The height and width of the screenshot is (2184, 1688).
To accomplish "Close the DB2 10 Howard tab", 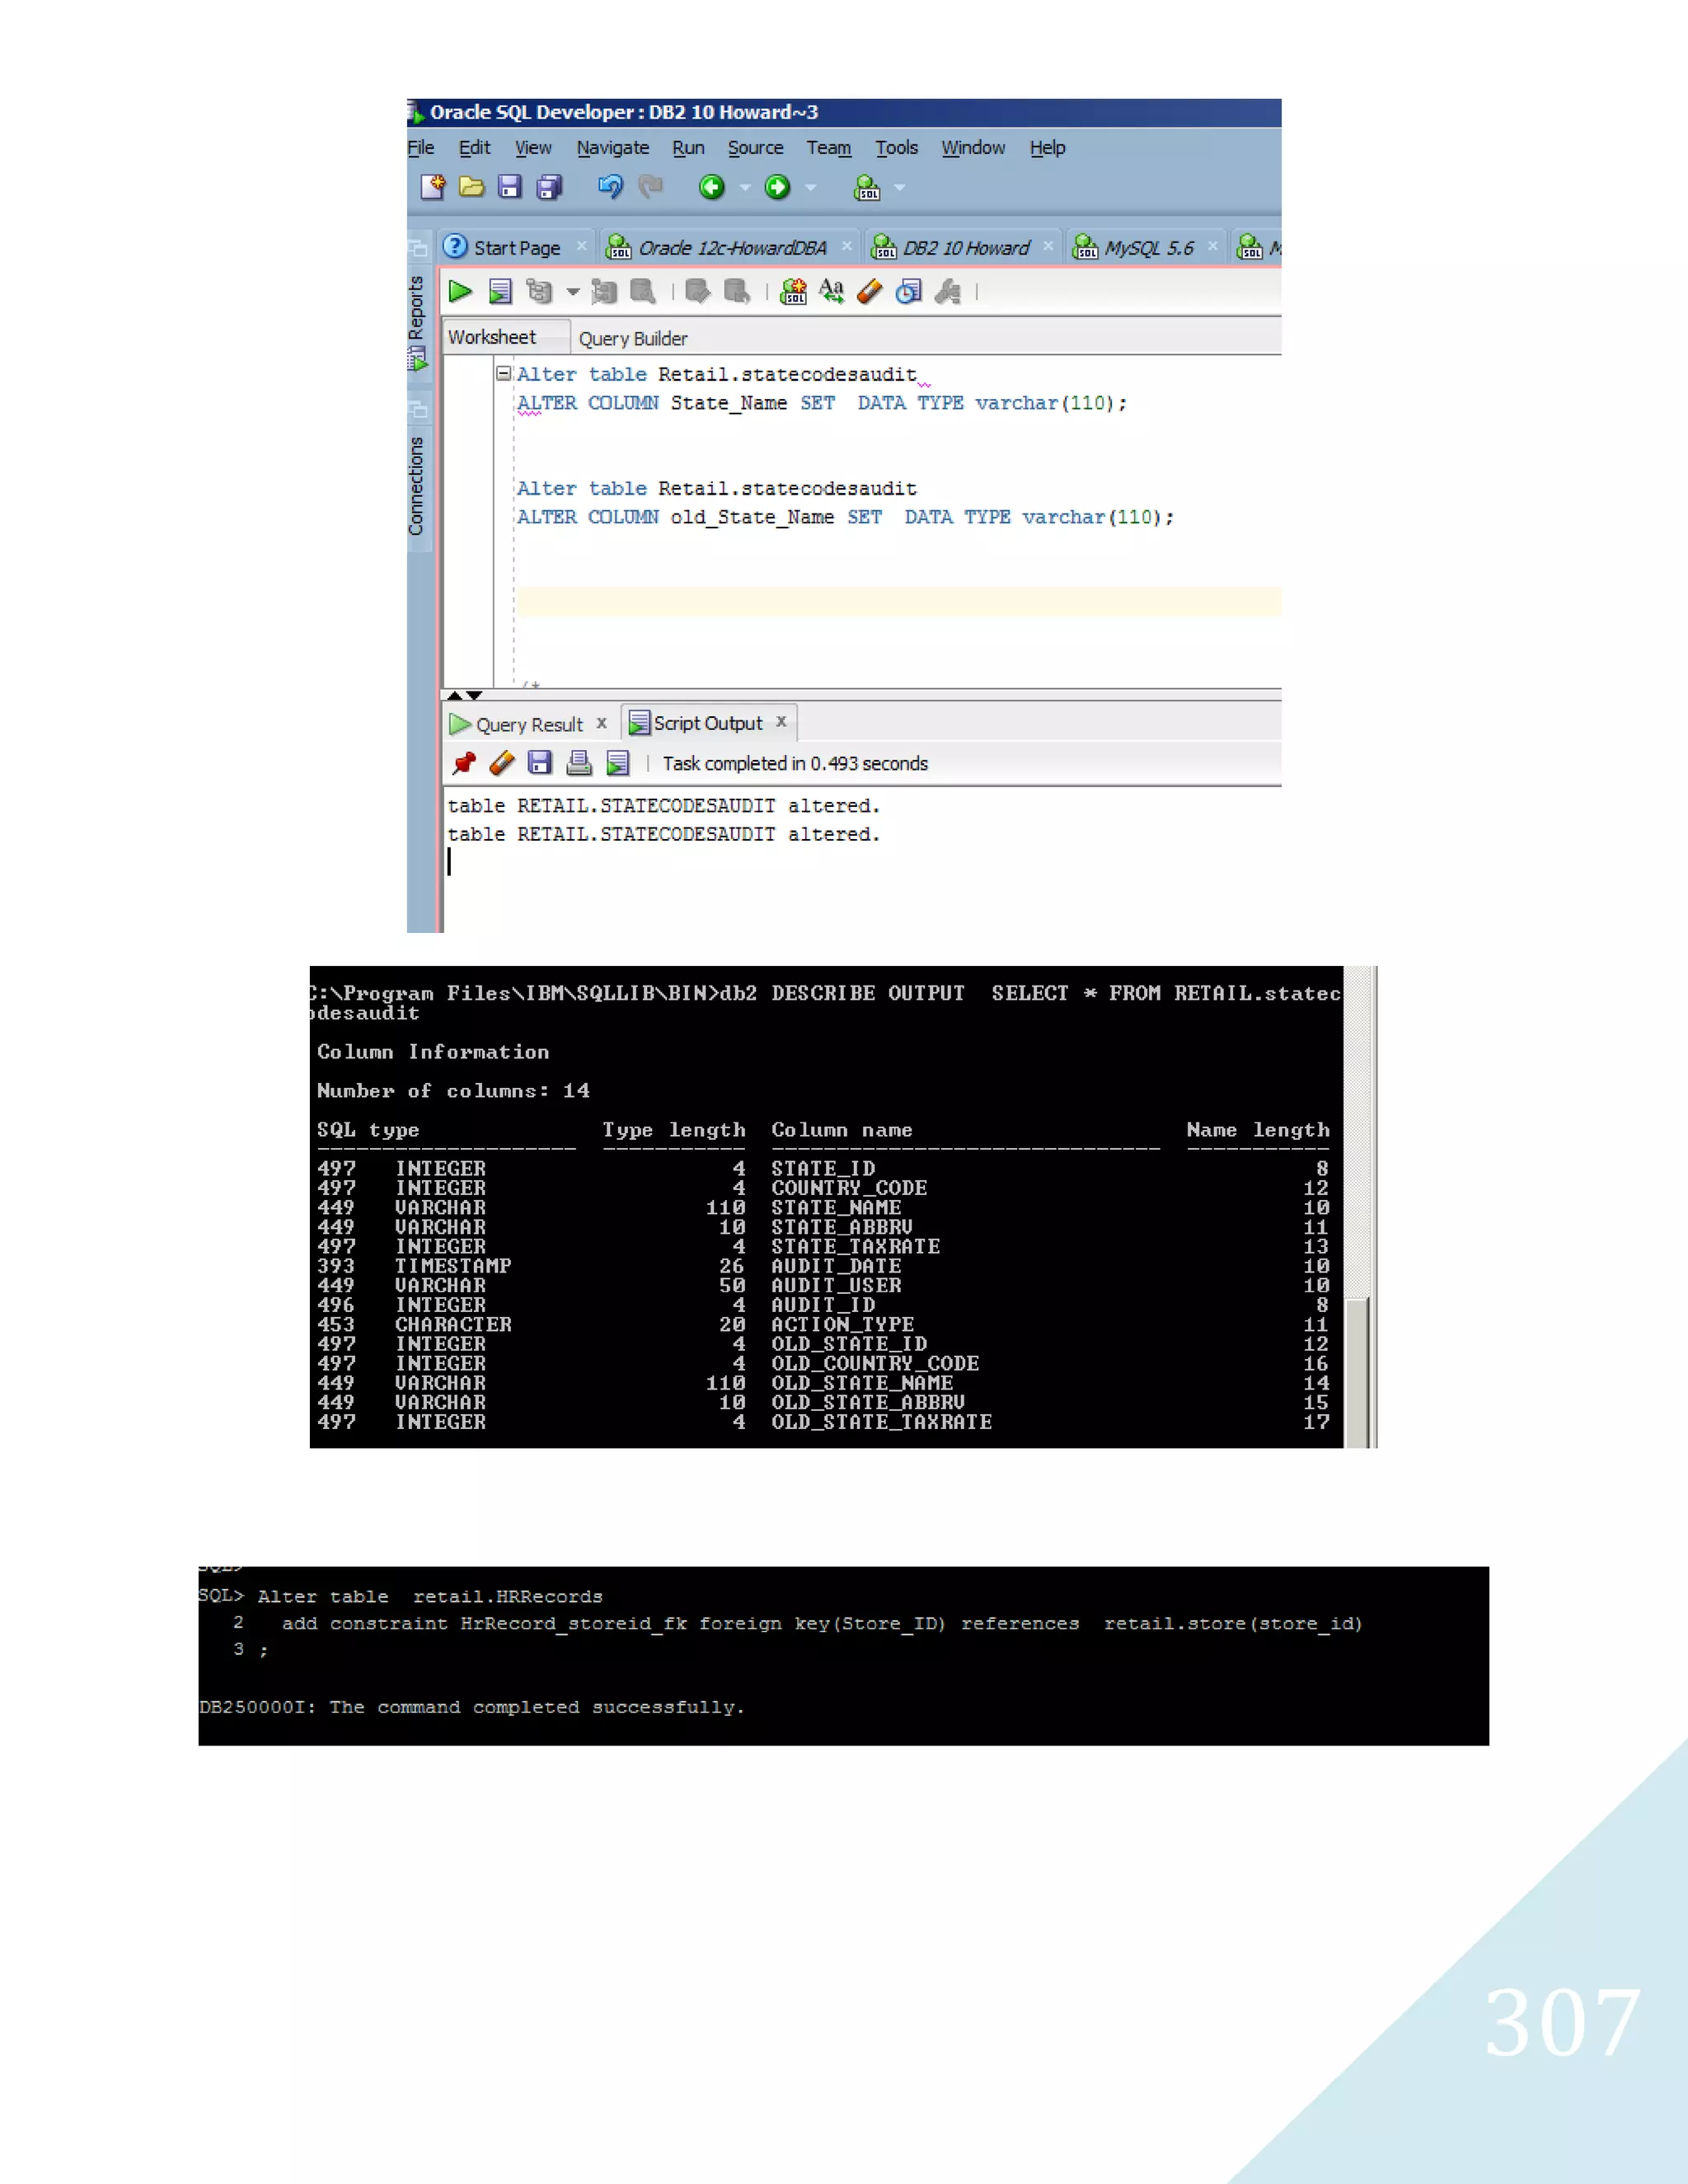I will [x=1048, y=246].
